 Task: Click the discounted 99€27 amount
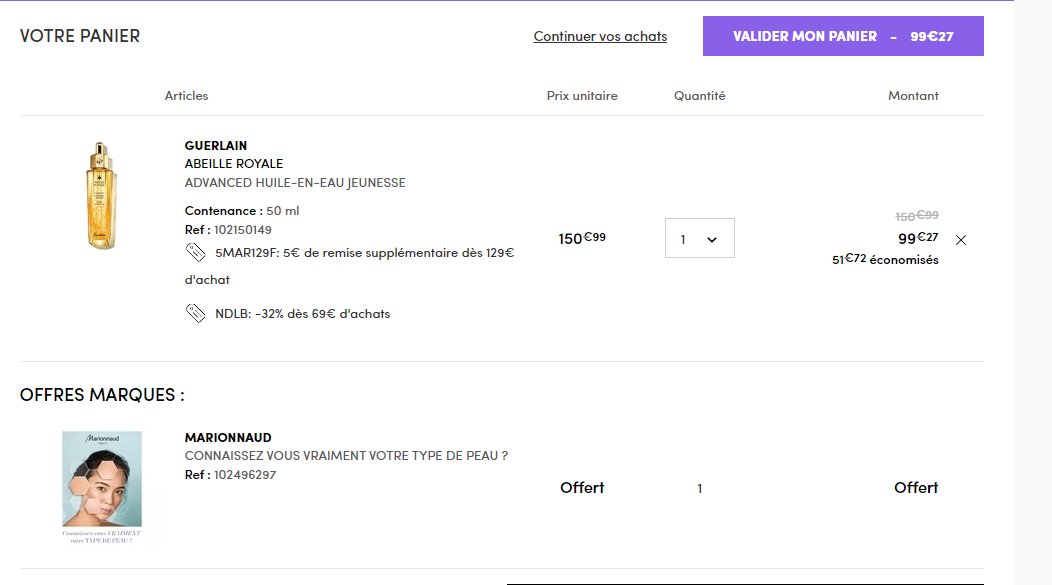918,237
